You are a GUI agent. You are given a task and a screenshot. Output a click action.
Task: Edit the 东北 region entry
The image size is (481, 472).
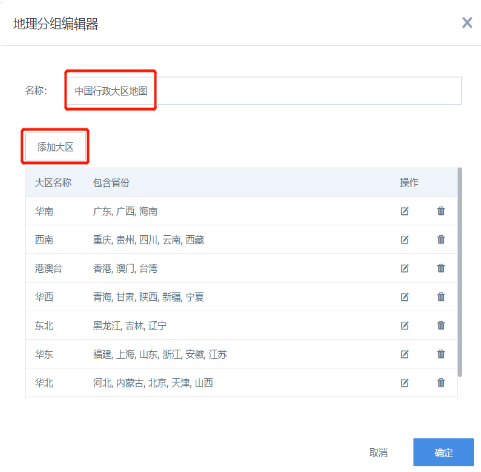coord(404,326)
